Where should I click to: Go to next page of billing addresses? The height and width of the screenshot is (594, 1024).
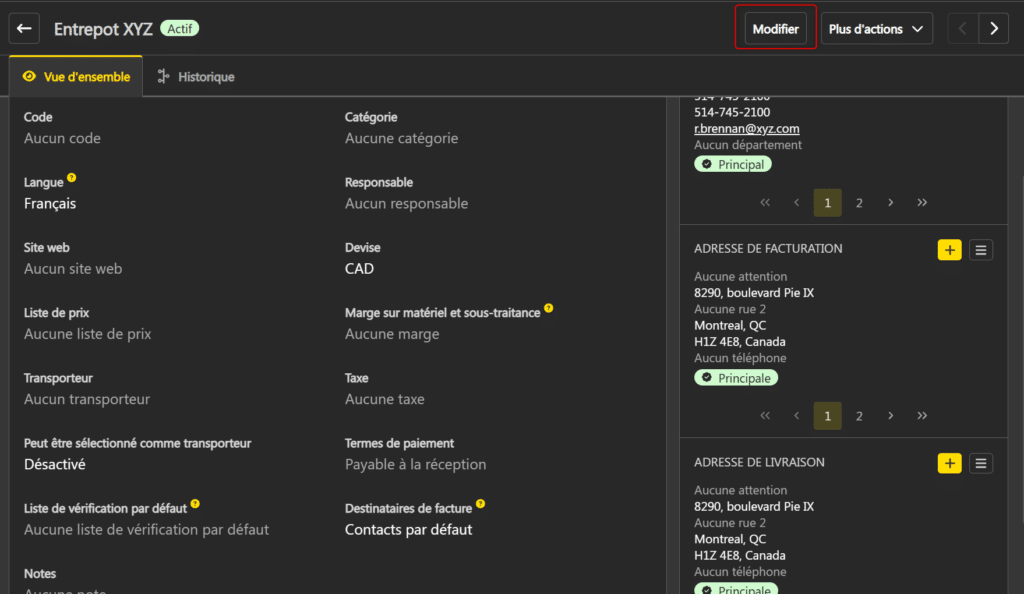click(x=890, y=416)
